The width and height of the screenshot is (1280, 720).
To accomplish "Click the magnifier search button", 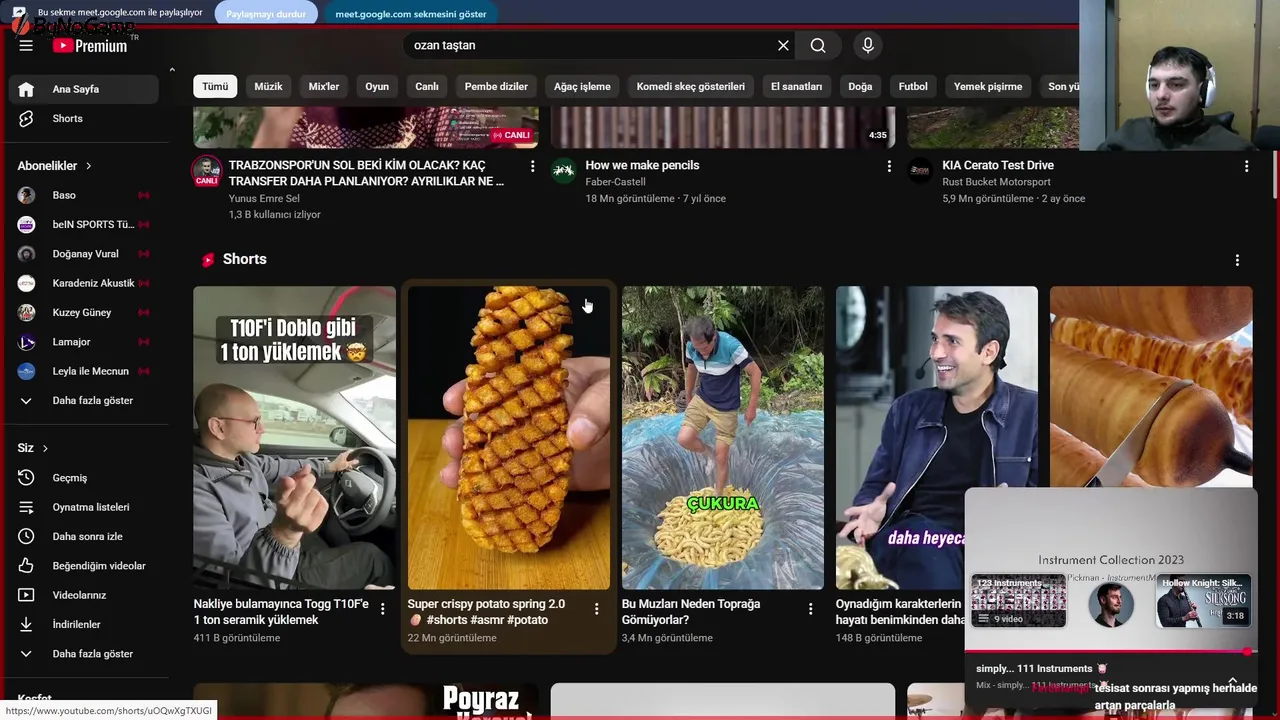I will coord(818,45).
